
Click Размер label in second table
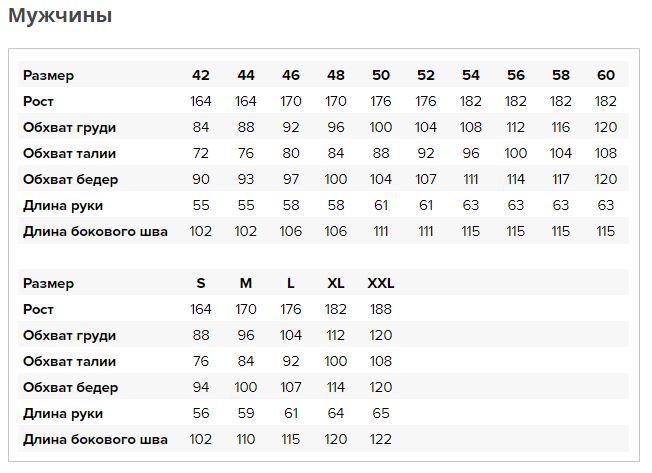pos(48,283)
